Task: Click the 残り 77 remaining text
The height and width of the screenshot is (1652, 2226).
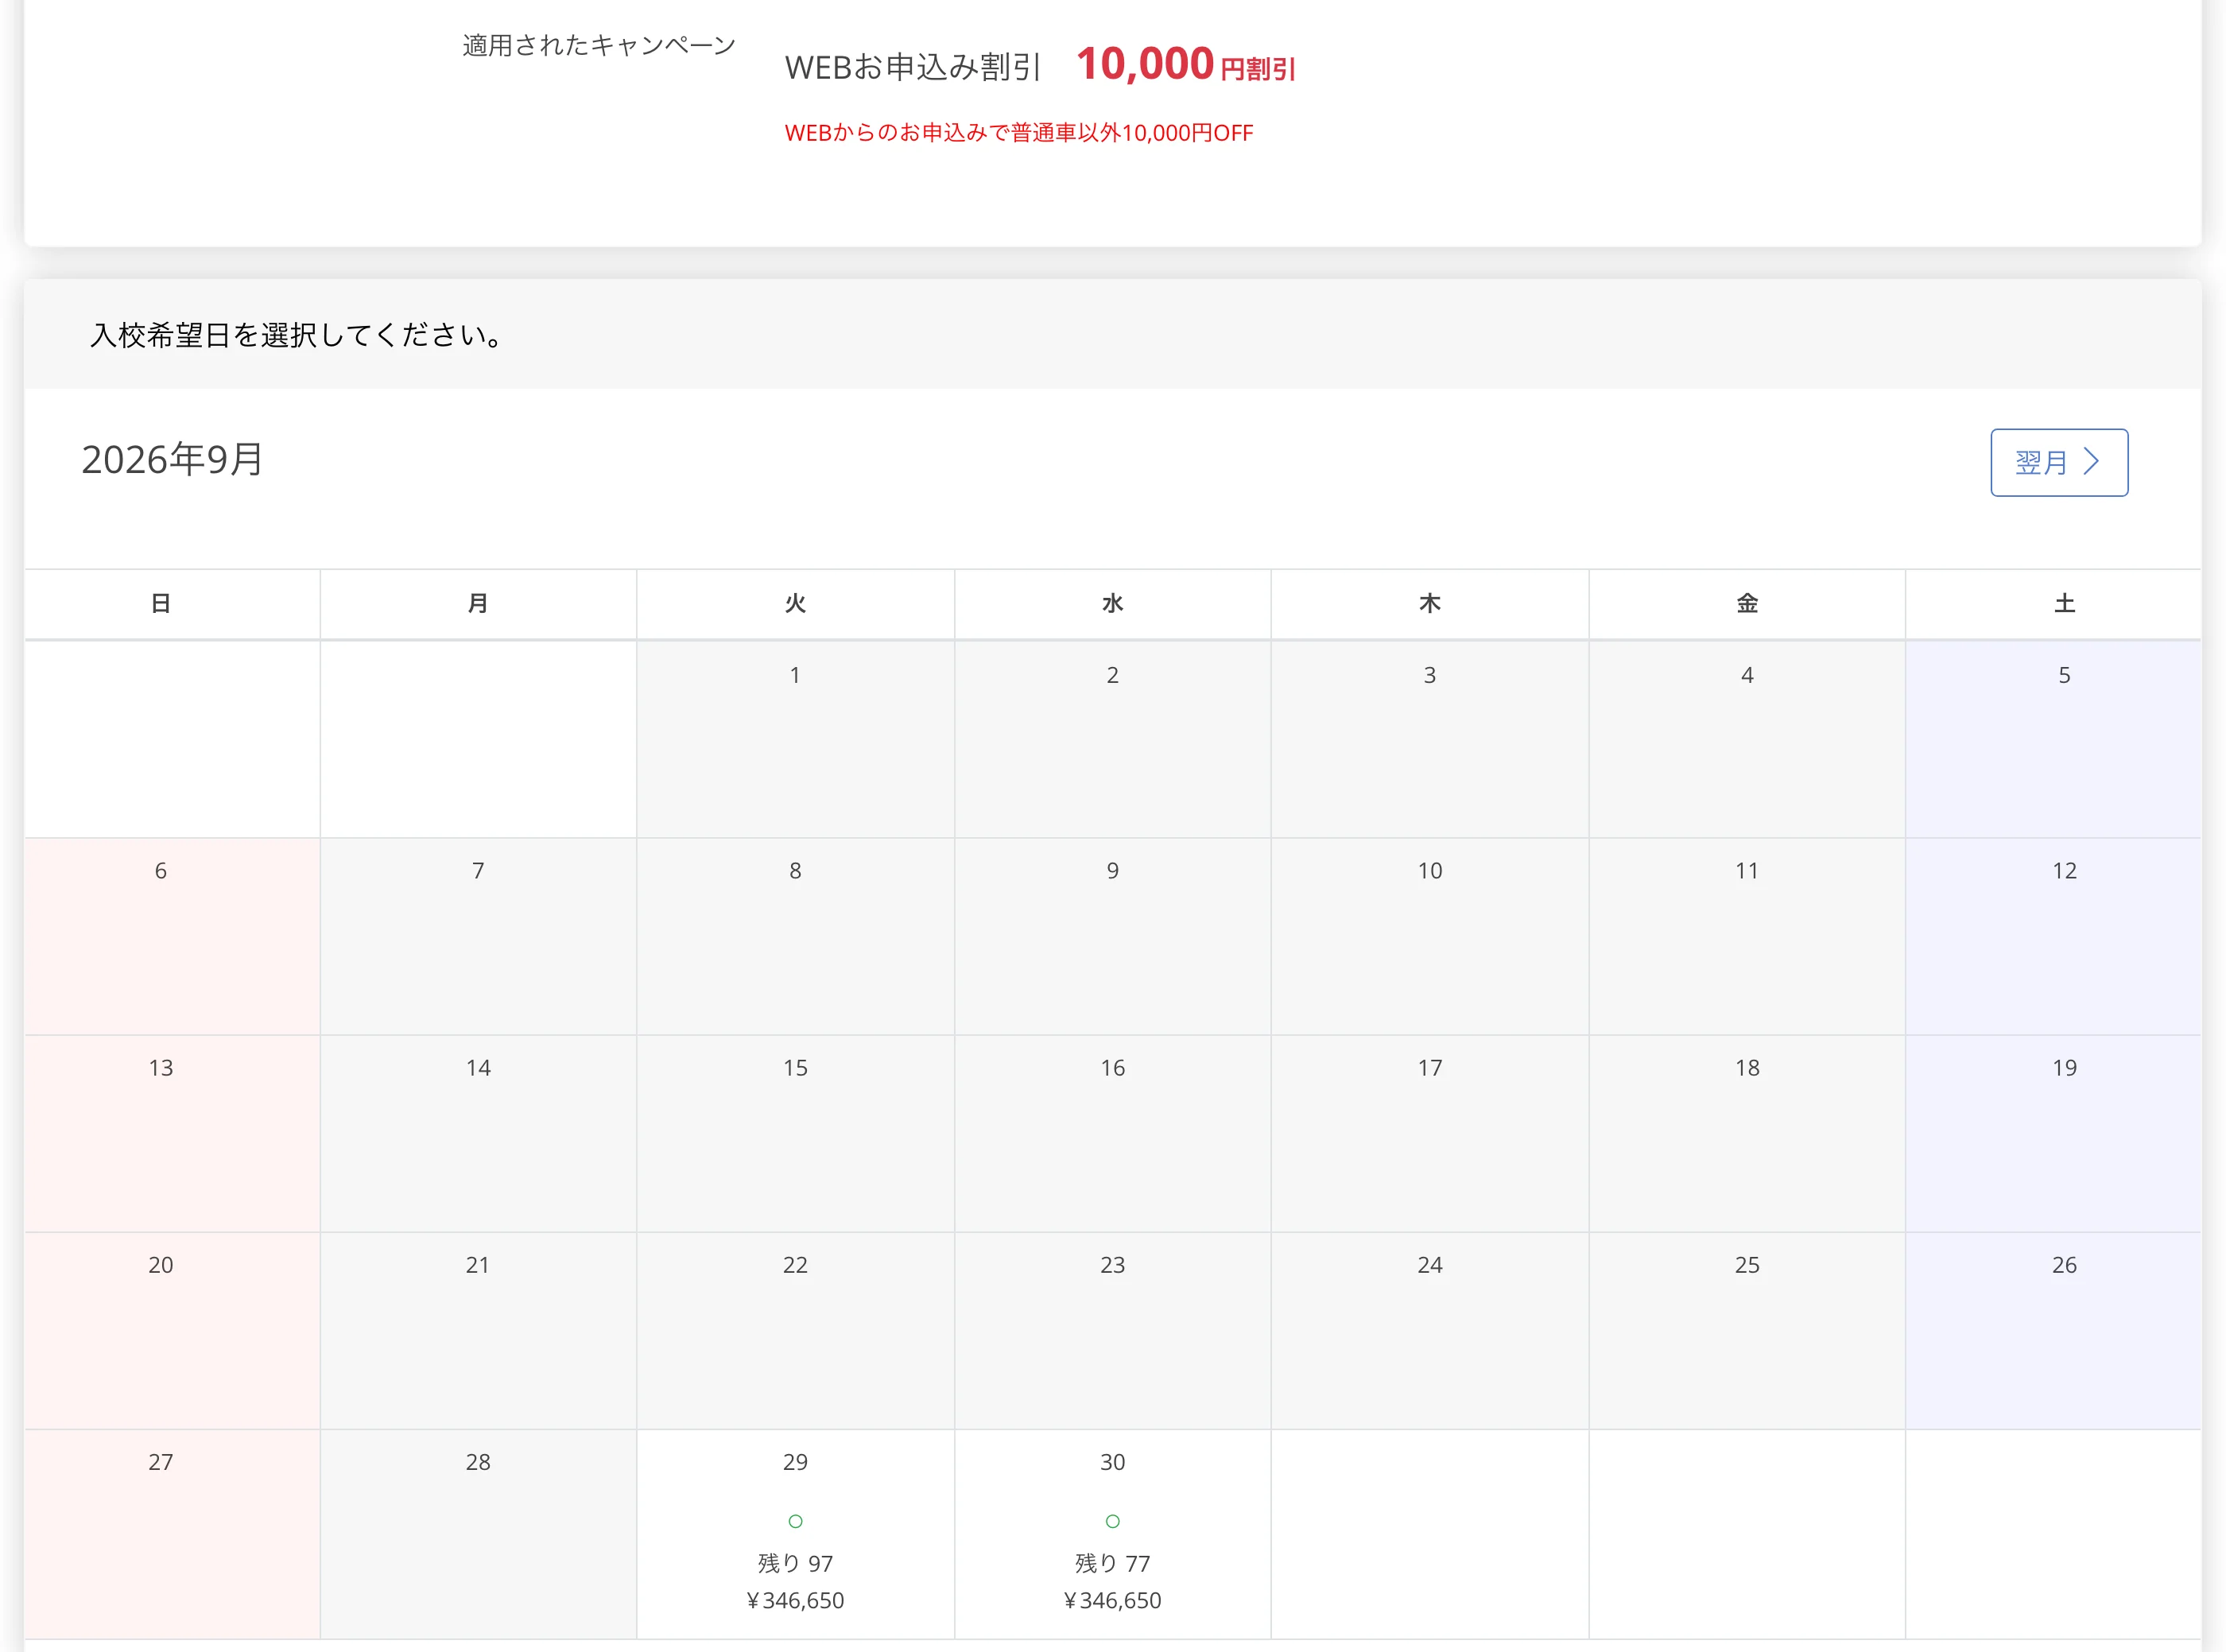Action: [1112, 1563]
